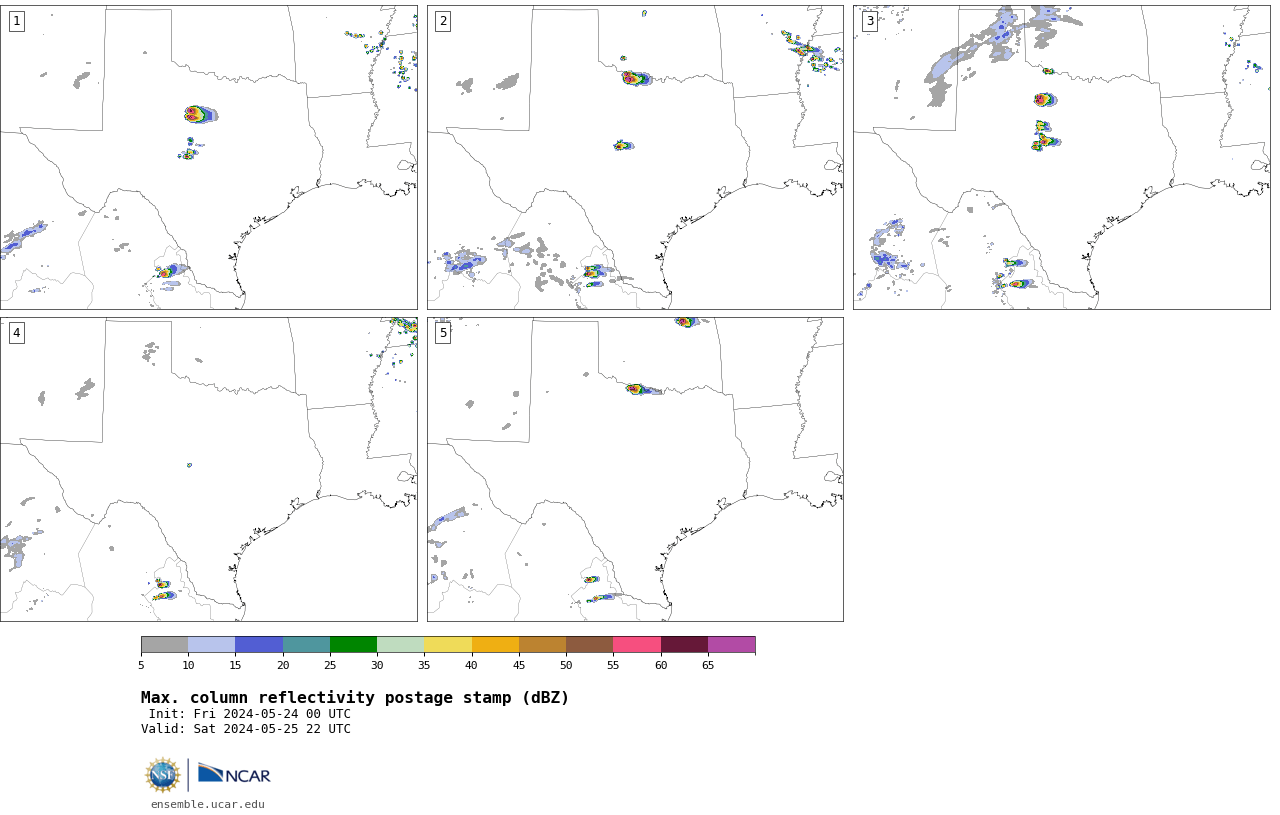Click the tan 45-50 dBZ swatch
This screenshot has width=1280, height=815.
542,644
